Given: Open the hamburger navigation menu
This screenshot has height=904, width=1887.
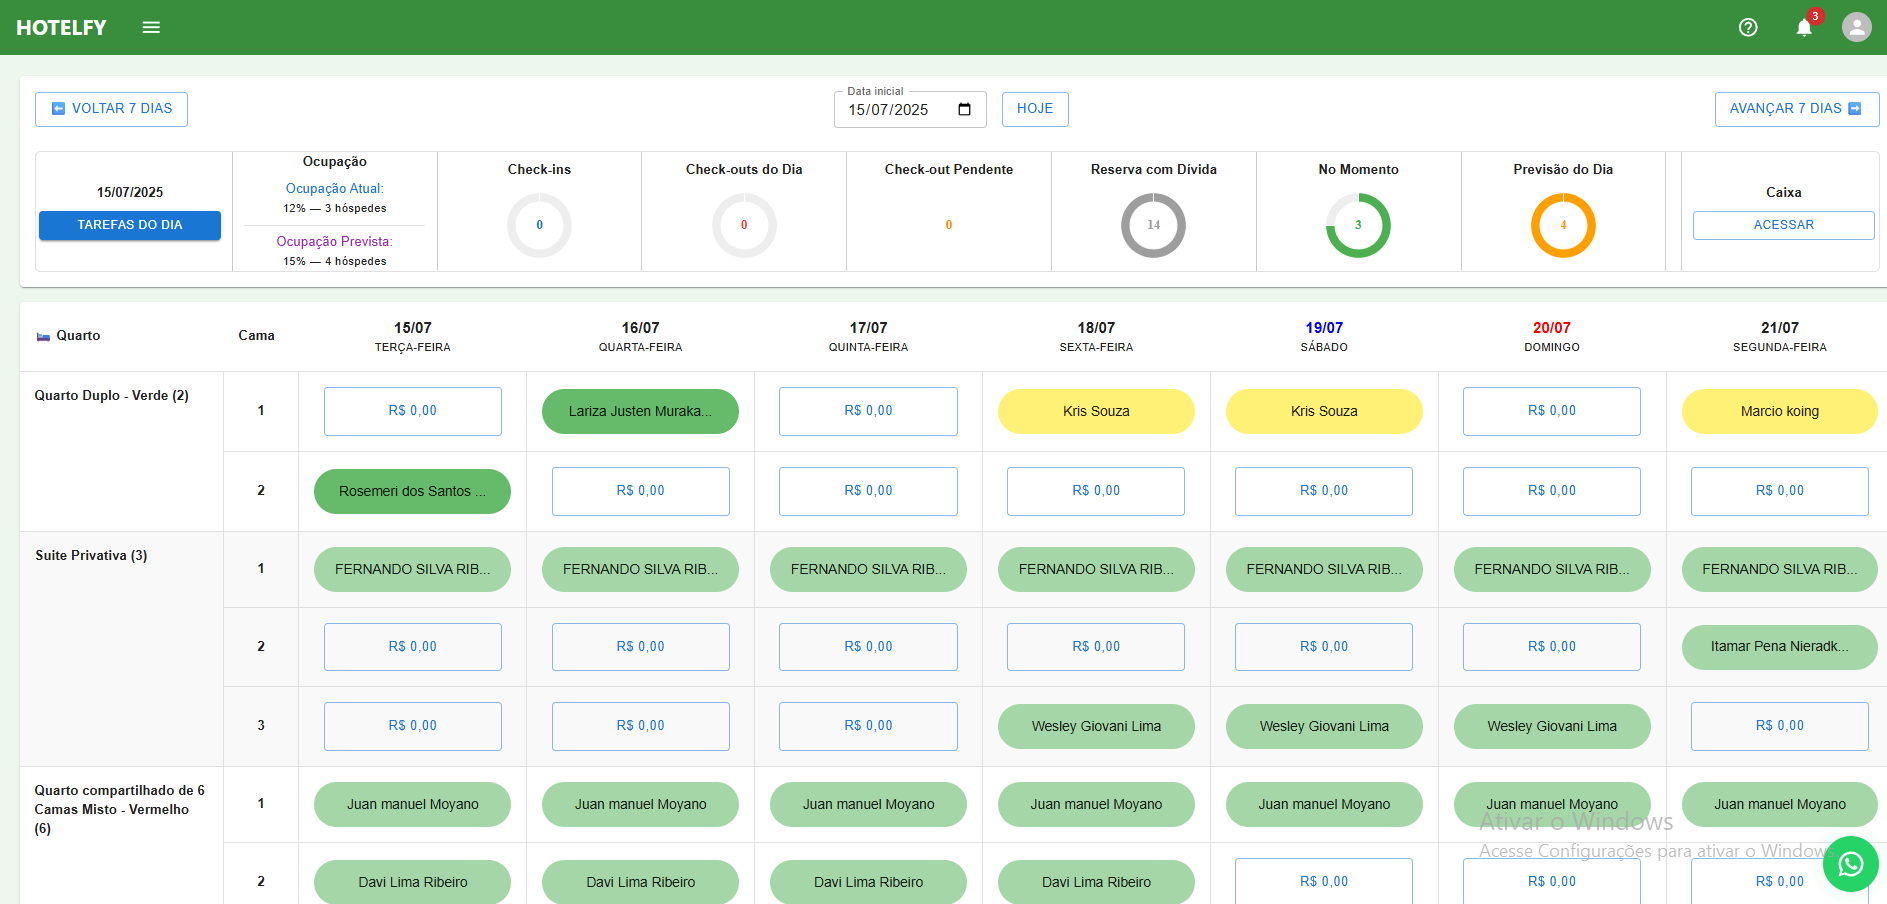Looking at the screenshot, I should [x=151, y=27].
